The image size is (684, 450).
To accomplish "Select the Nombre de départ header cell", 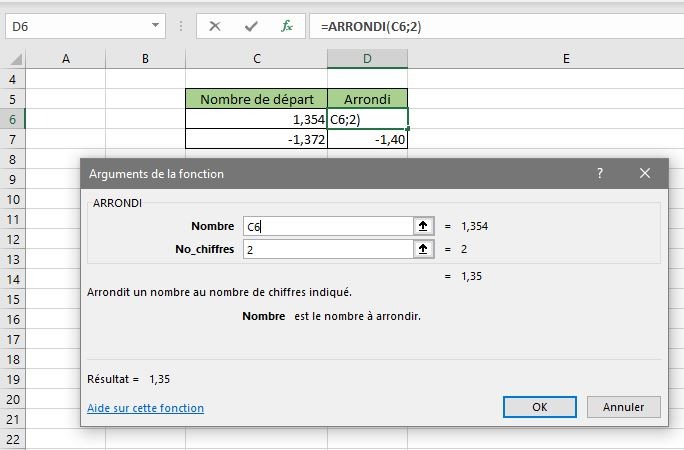I will pos(256,99).
